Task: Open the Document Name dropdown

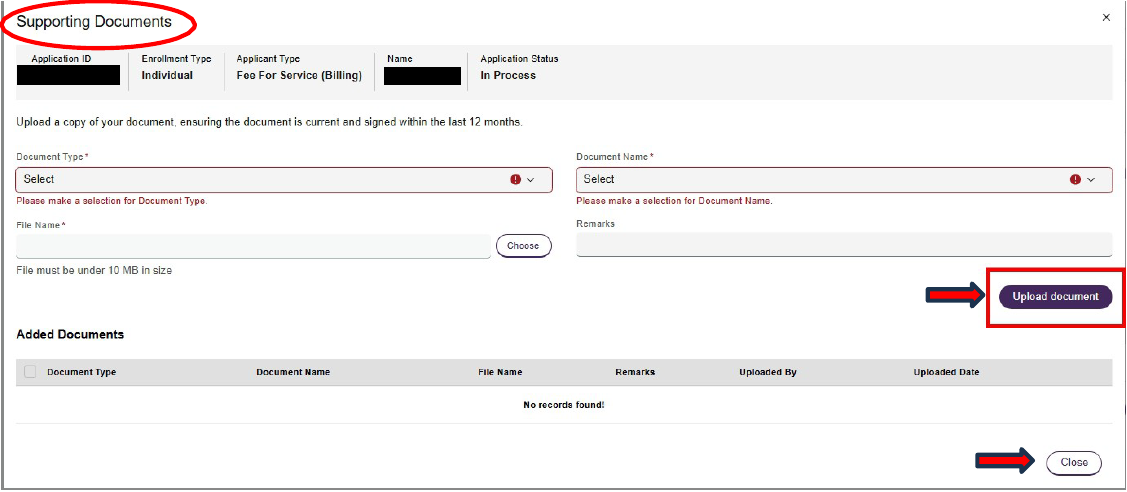Action: 845,180
